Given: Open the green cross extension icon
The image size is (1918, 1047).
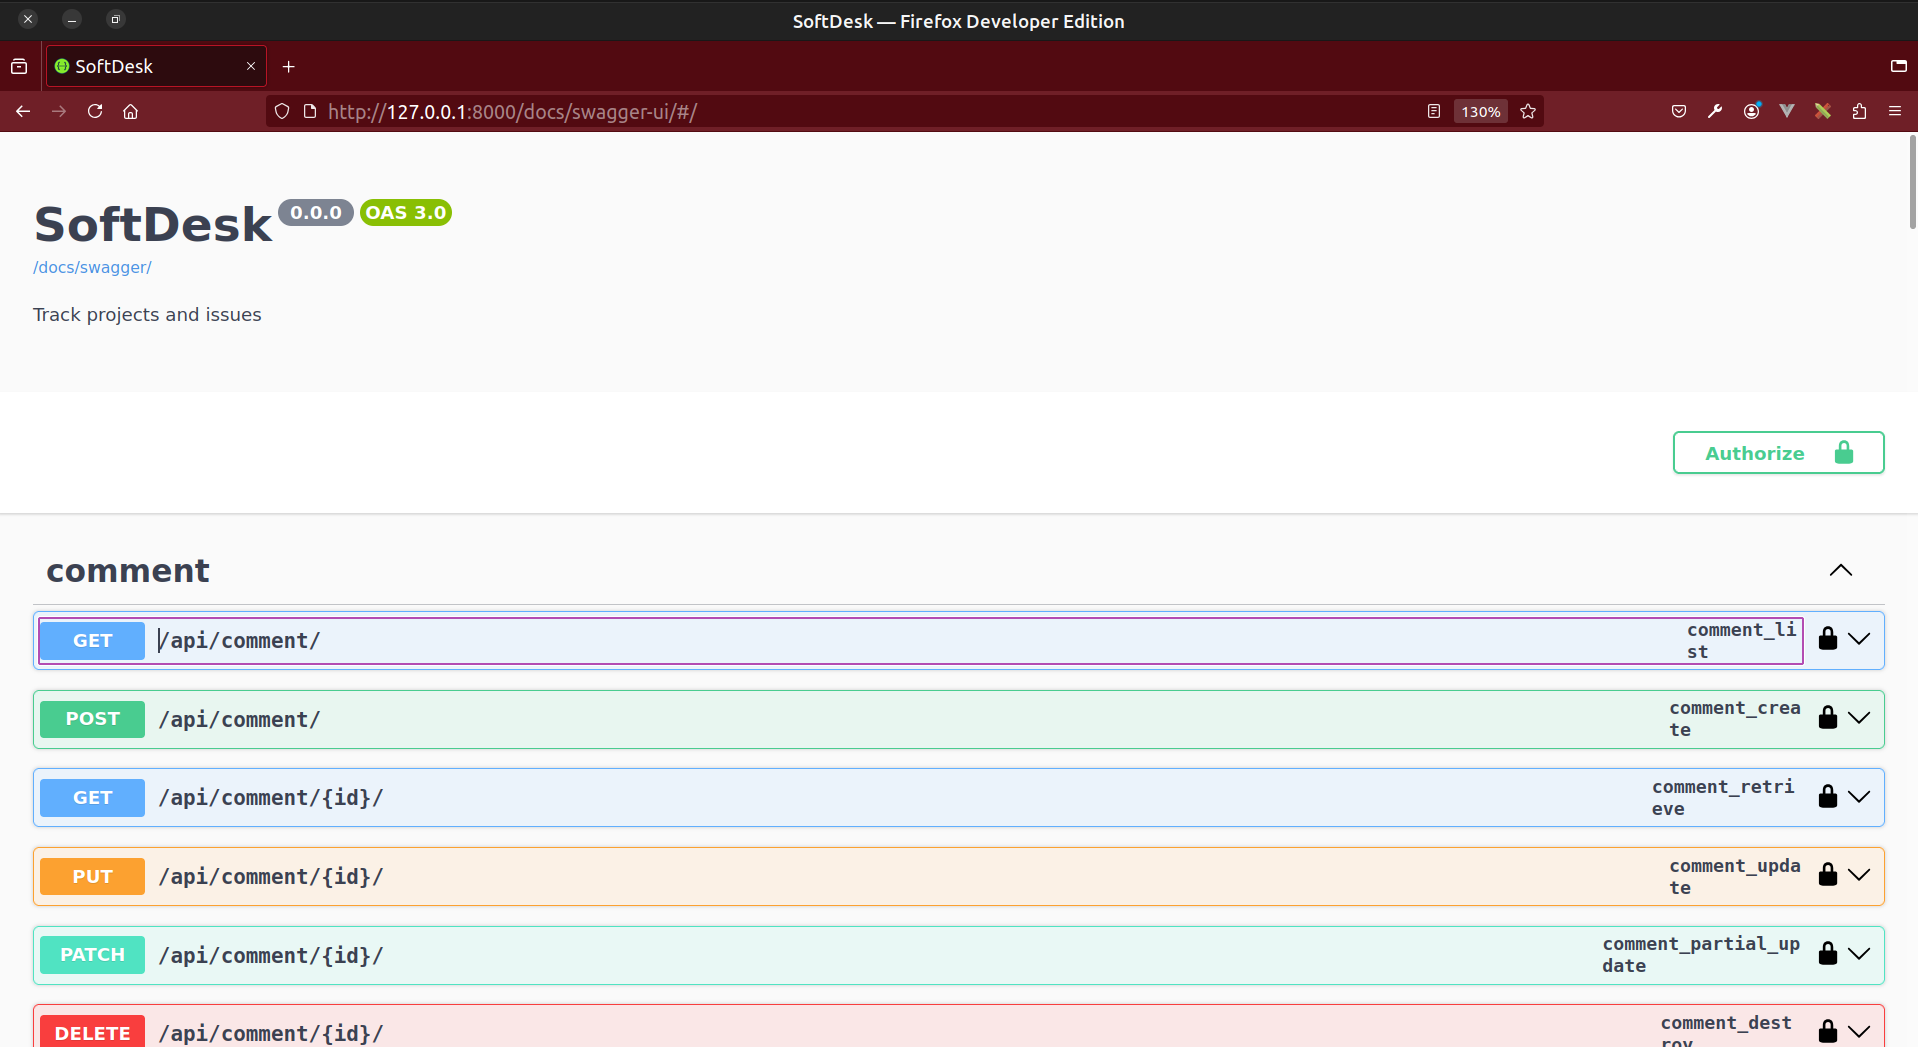Looking at the screenshot, I should tap(1823, 111).
